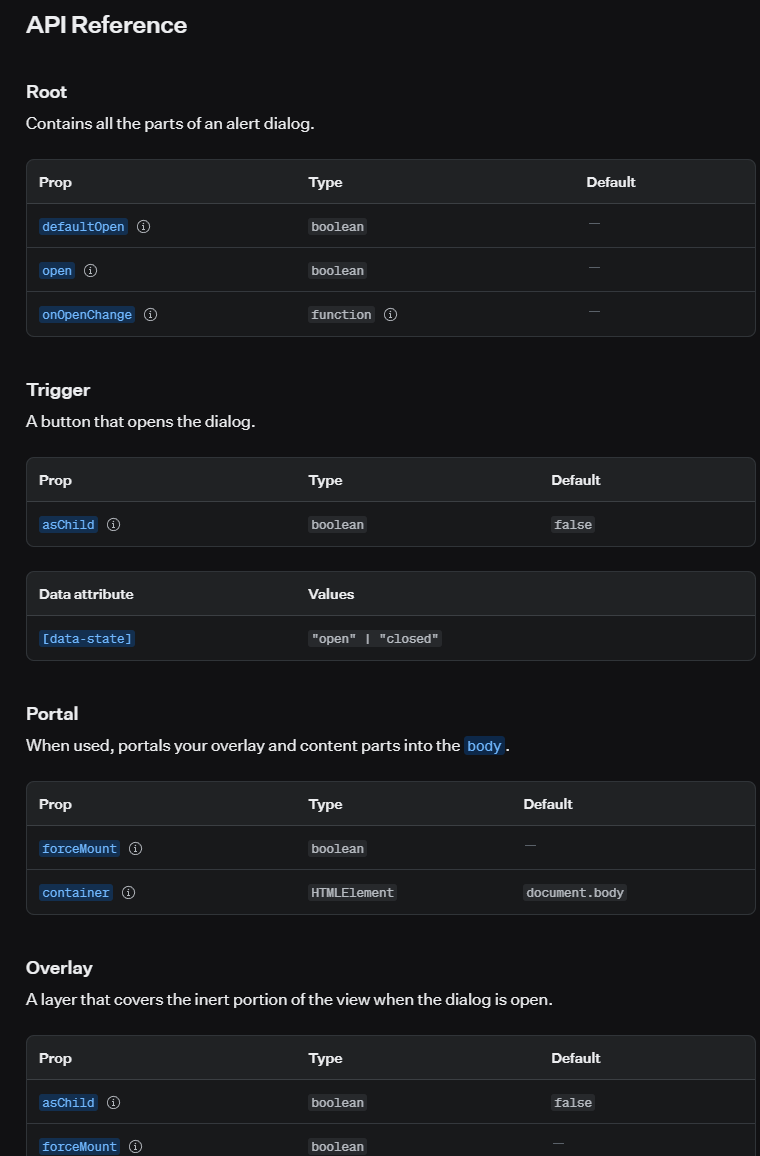Viewport: 760px width, 1156px height.
Task: Click the Root section heading
Action: (46, 91)
